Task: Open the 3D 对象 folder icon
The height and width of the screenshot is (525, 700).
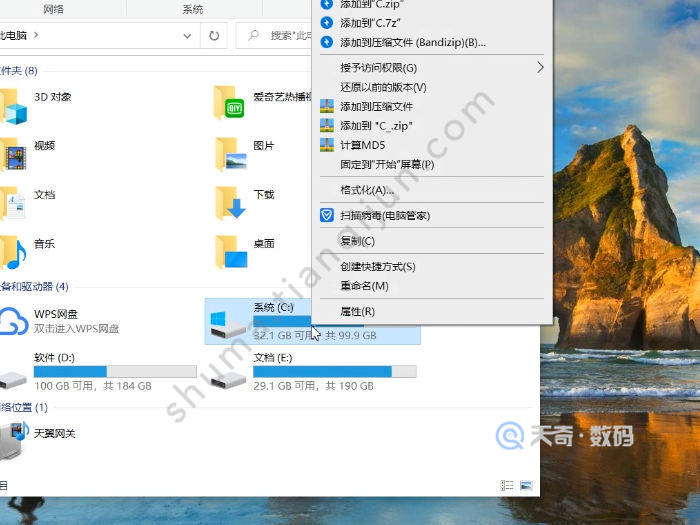Action: click(13, 106)
